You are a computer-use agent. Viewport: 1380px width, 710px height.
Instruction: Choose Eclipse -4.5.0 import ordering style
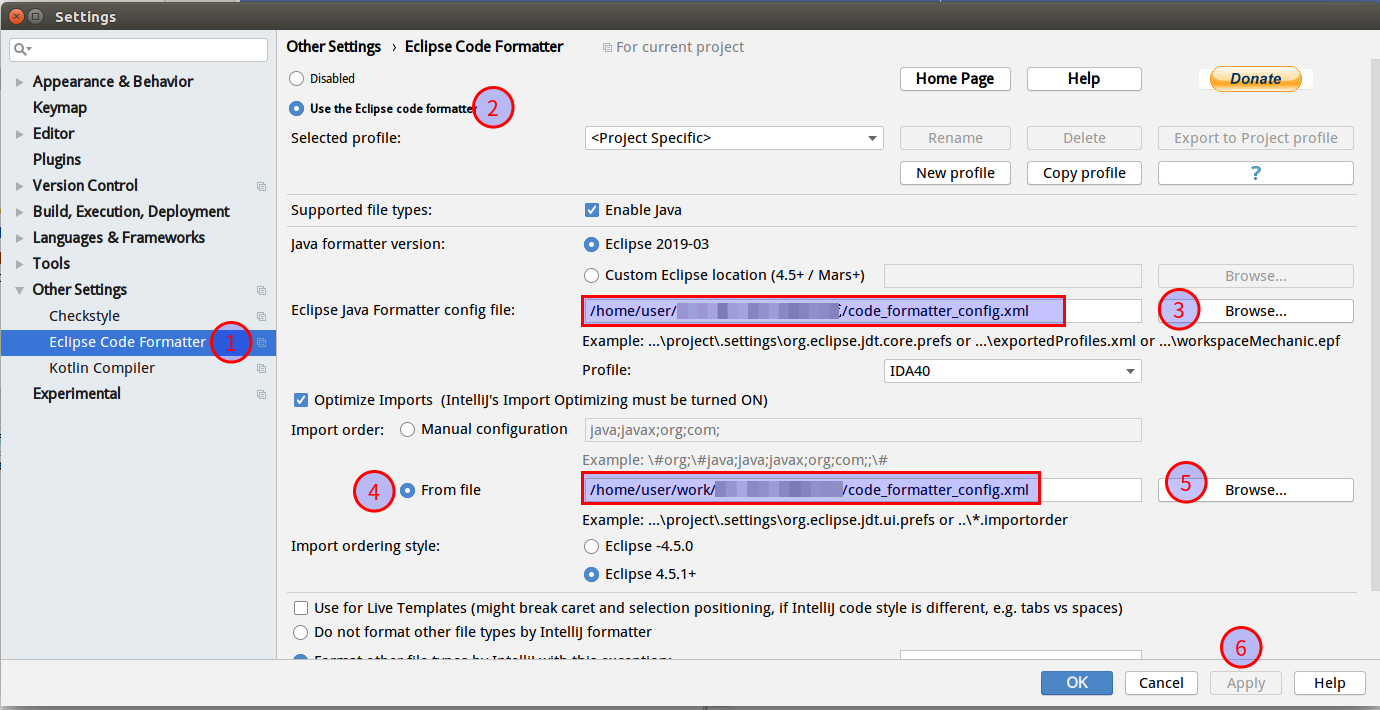(x=592, y=546)
